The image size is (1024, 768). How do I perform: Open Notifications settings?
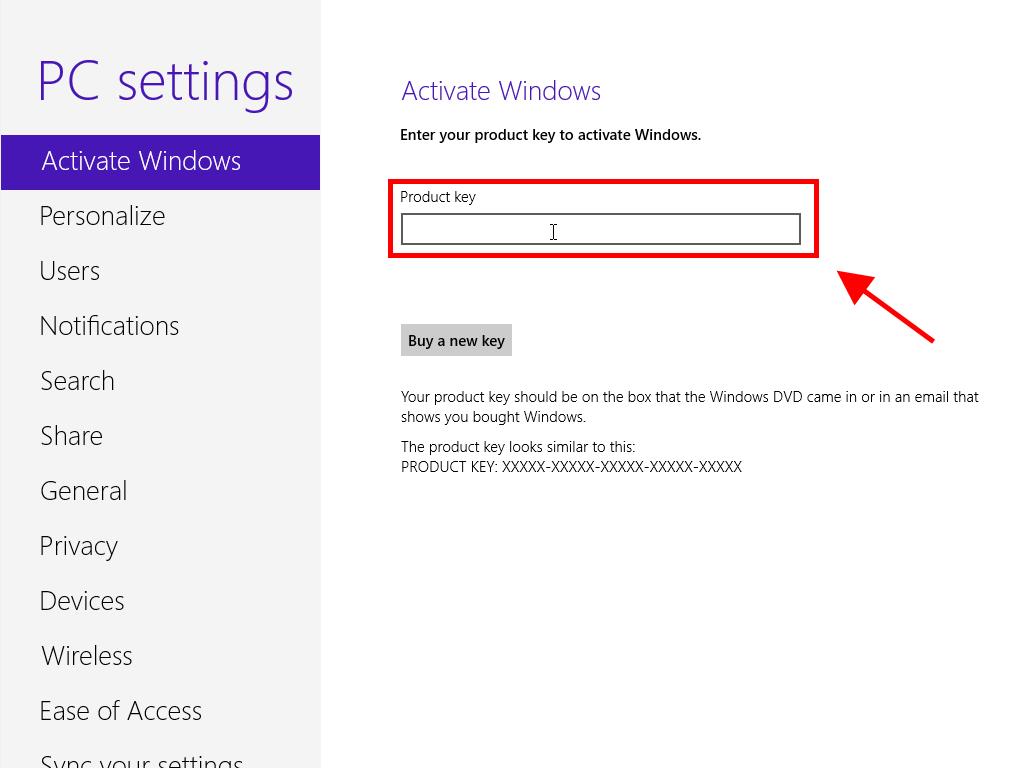pyautogui.click(x=110, y=326)
